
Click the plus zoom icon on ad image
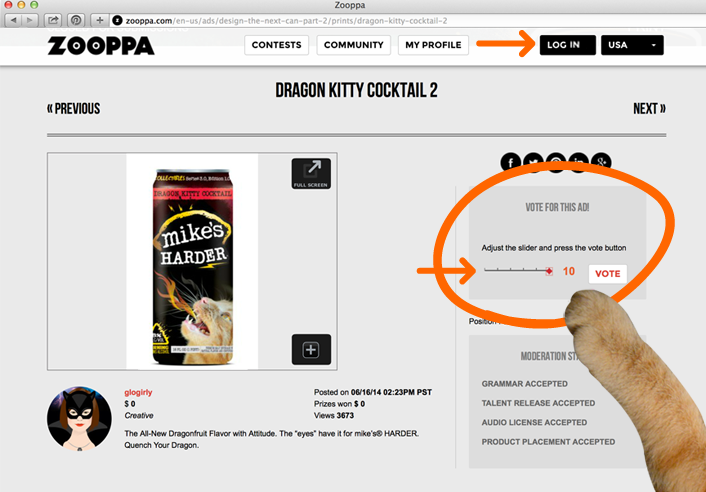311,349
